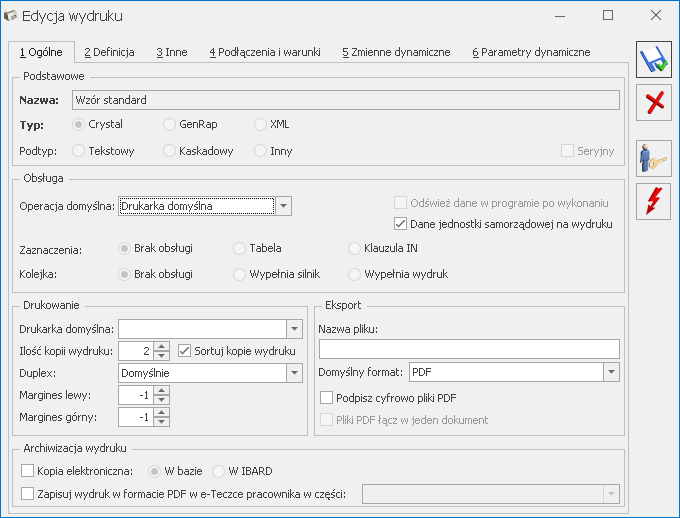Increase the Ilość kopii wydruku value
This screenshot has width=680, height=518.
pos(162,346)
